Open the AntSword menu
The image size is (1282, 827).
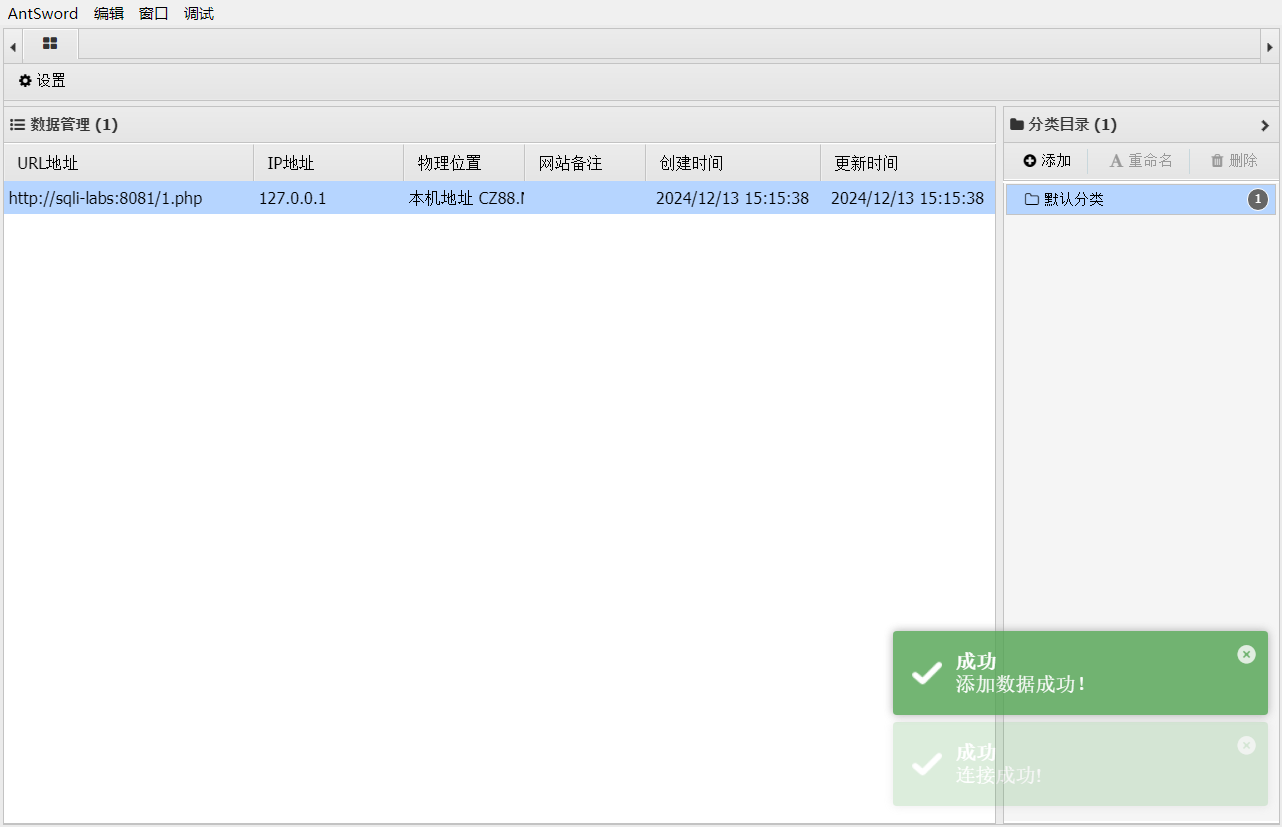point(43,14)
